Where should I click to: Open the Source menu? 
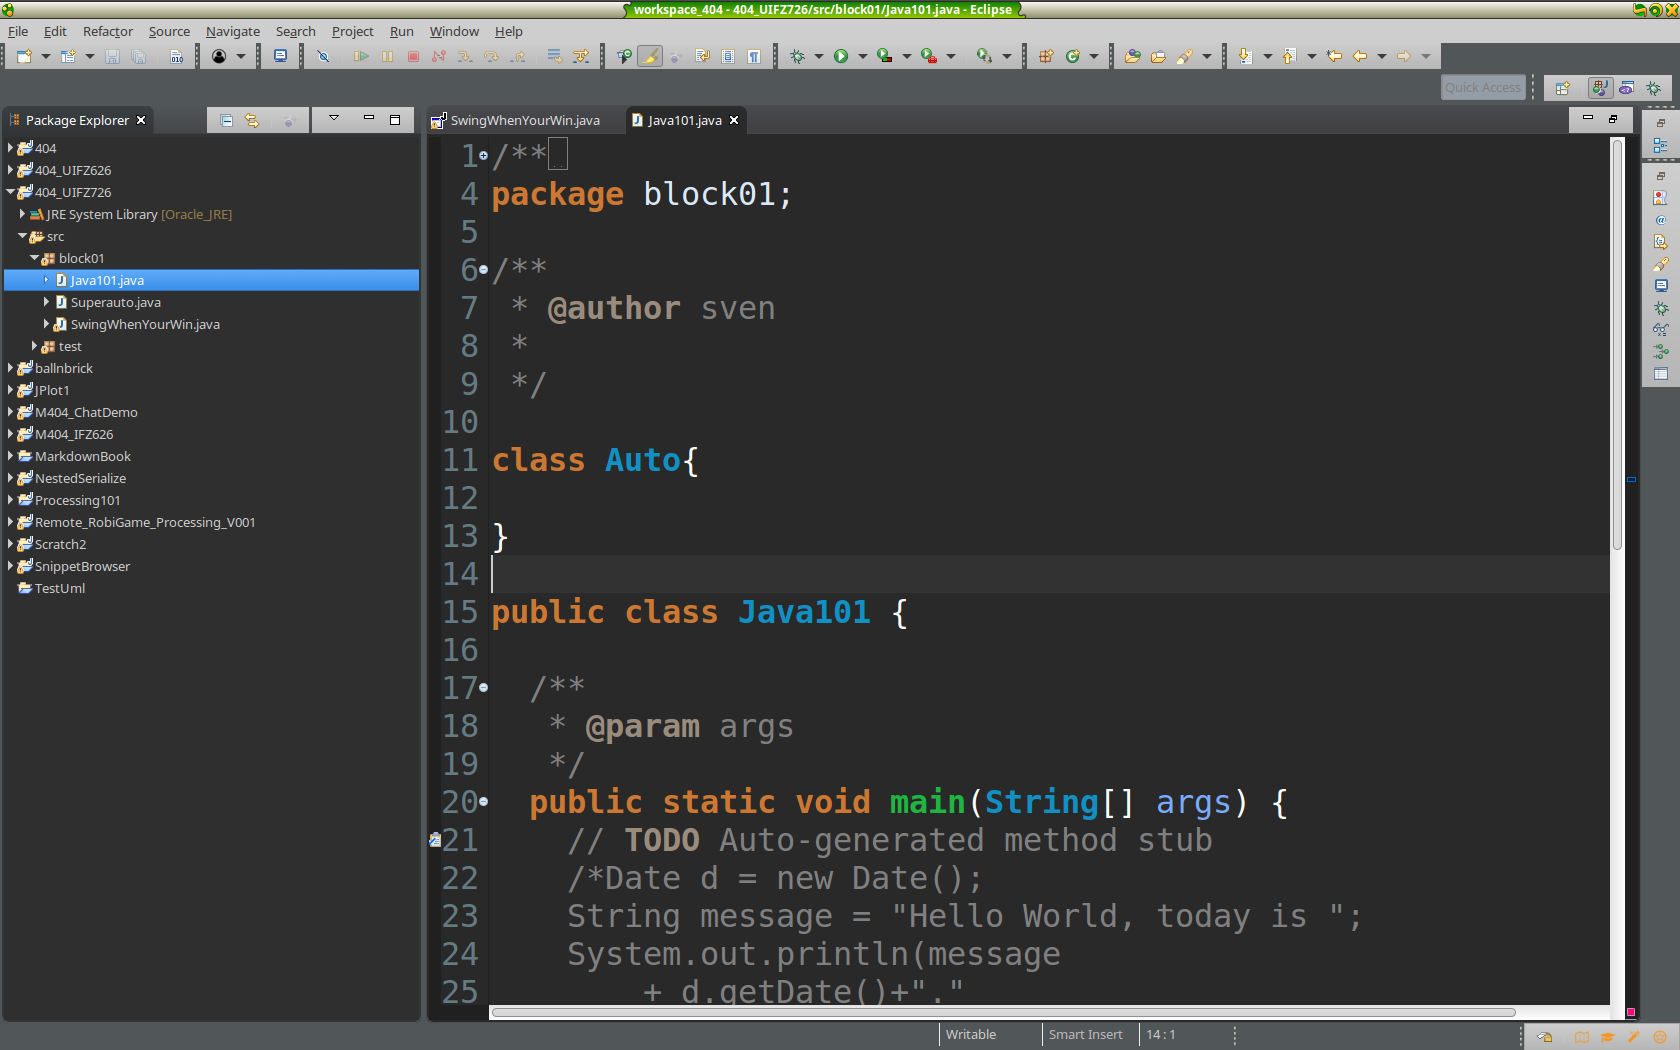[x=169, y=31]
